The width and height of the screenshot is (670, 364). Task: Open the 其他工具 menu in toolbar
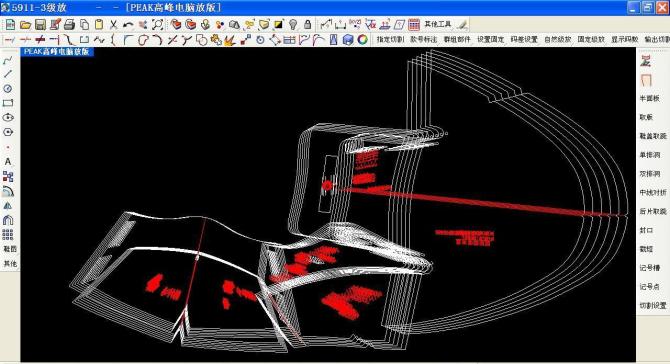point(437,25)
